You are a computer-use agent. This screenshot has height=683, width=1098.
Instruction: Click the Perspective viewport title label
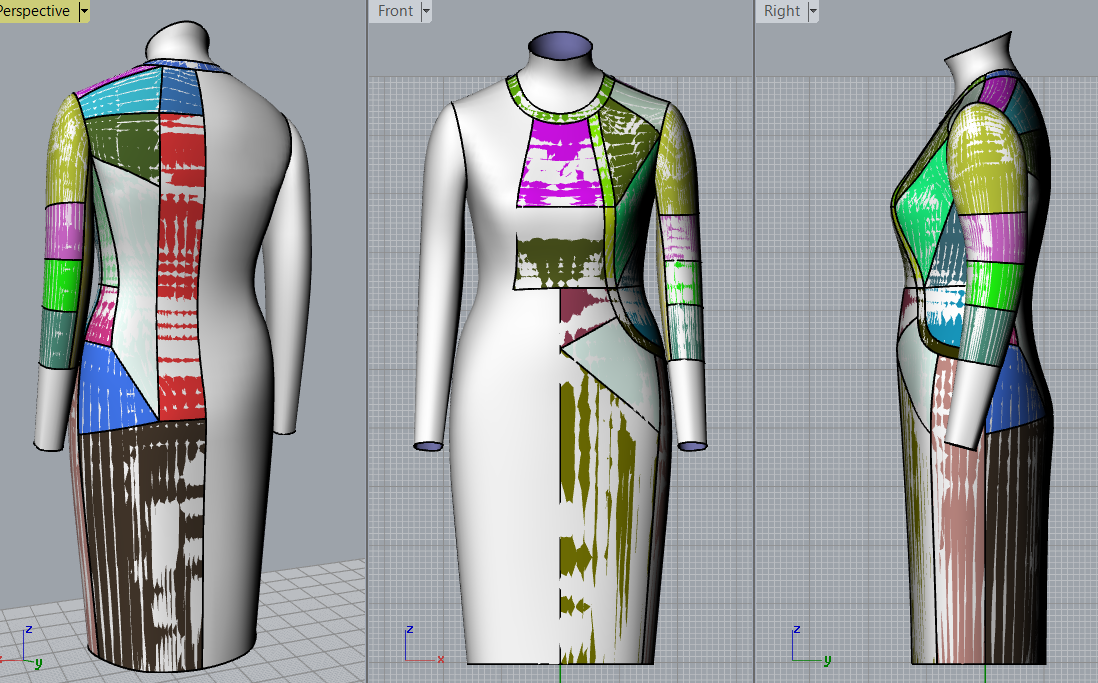point(35,11)
